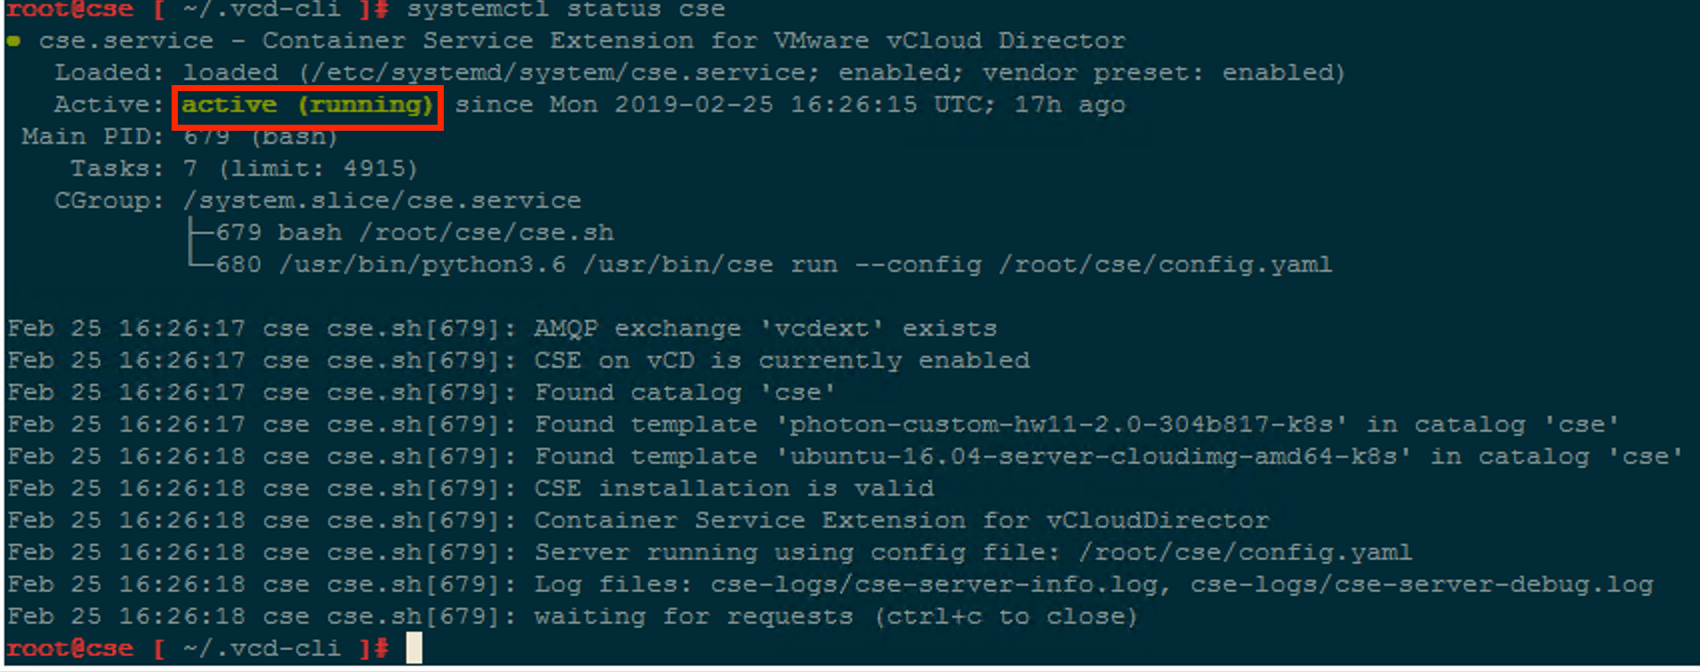1700x672 pixels.
Task: Click the "Found catalog 'cse'" log line
Action: pos(685,393)
